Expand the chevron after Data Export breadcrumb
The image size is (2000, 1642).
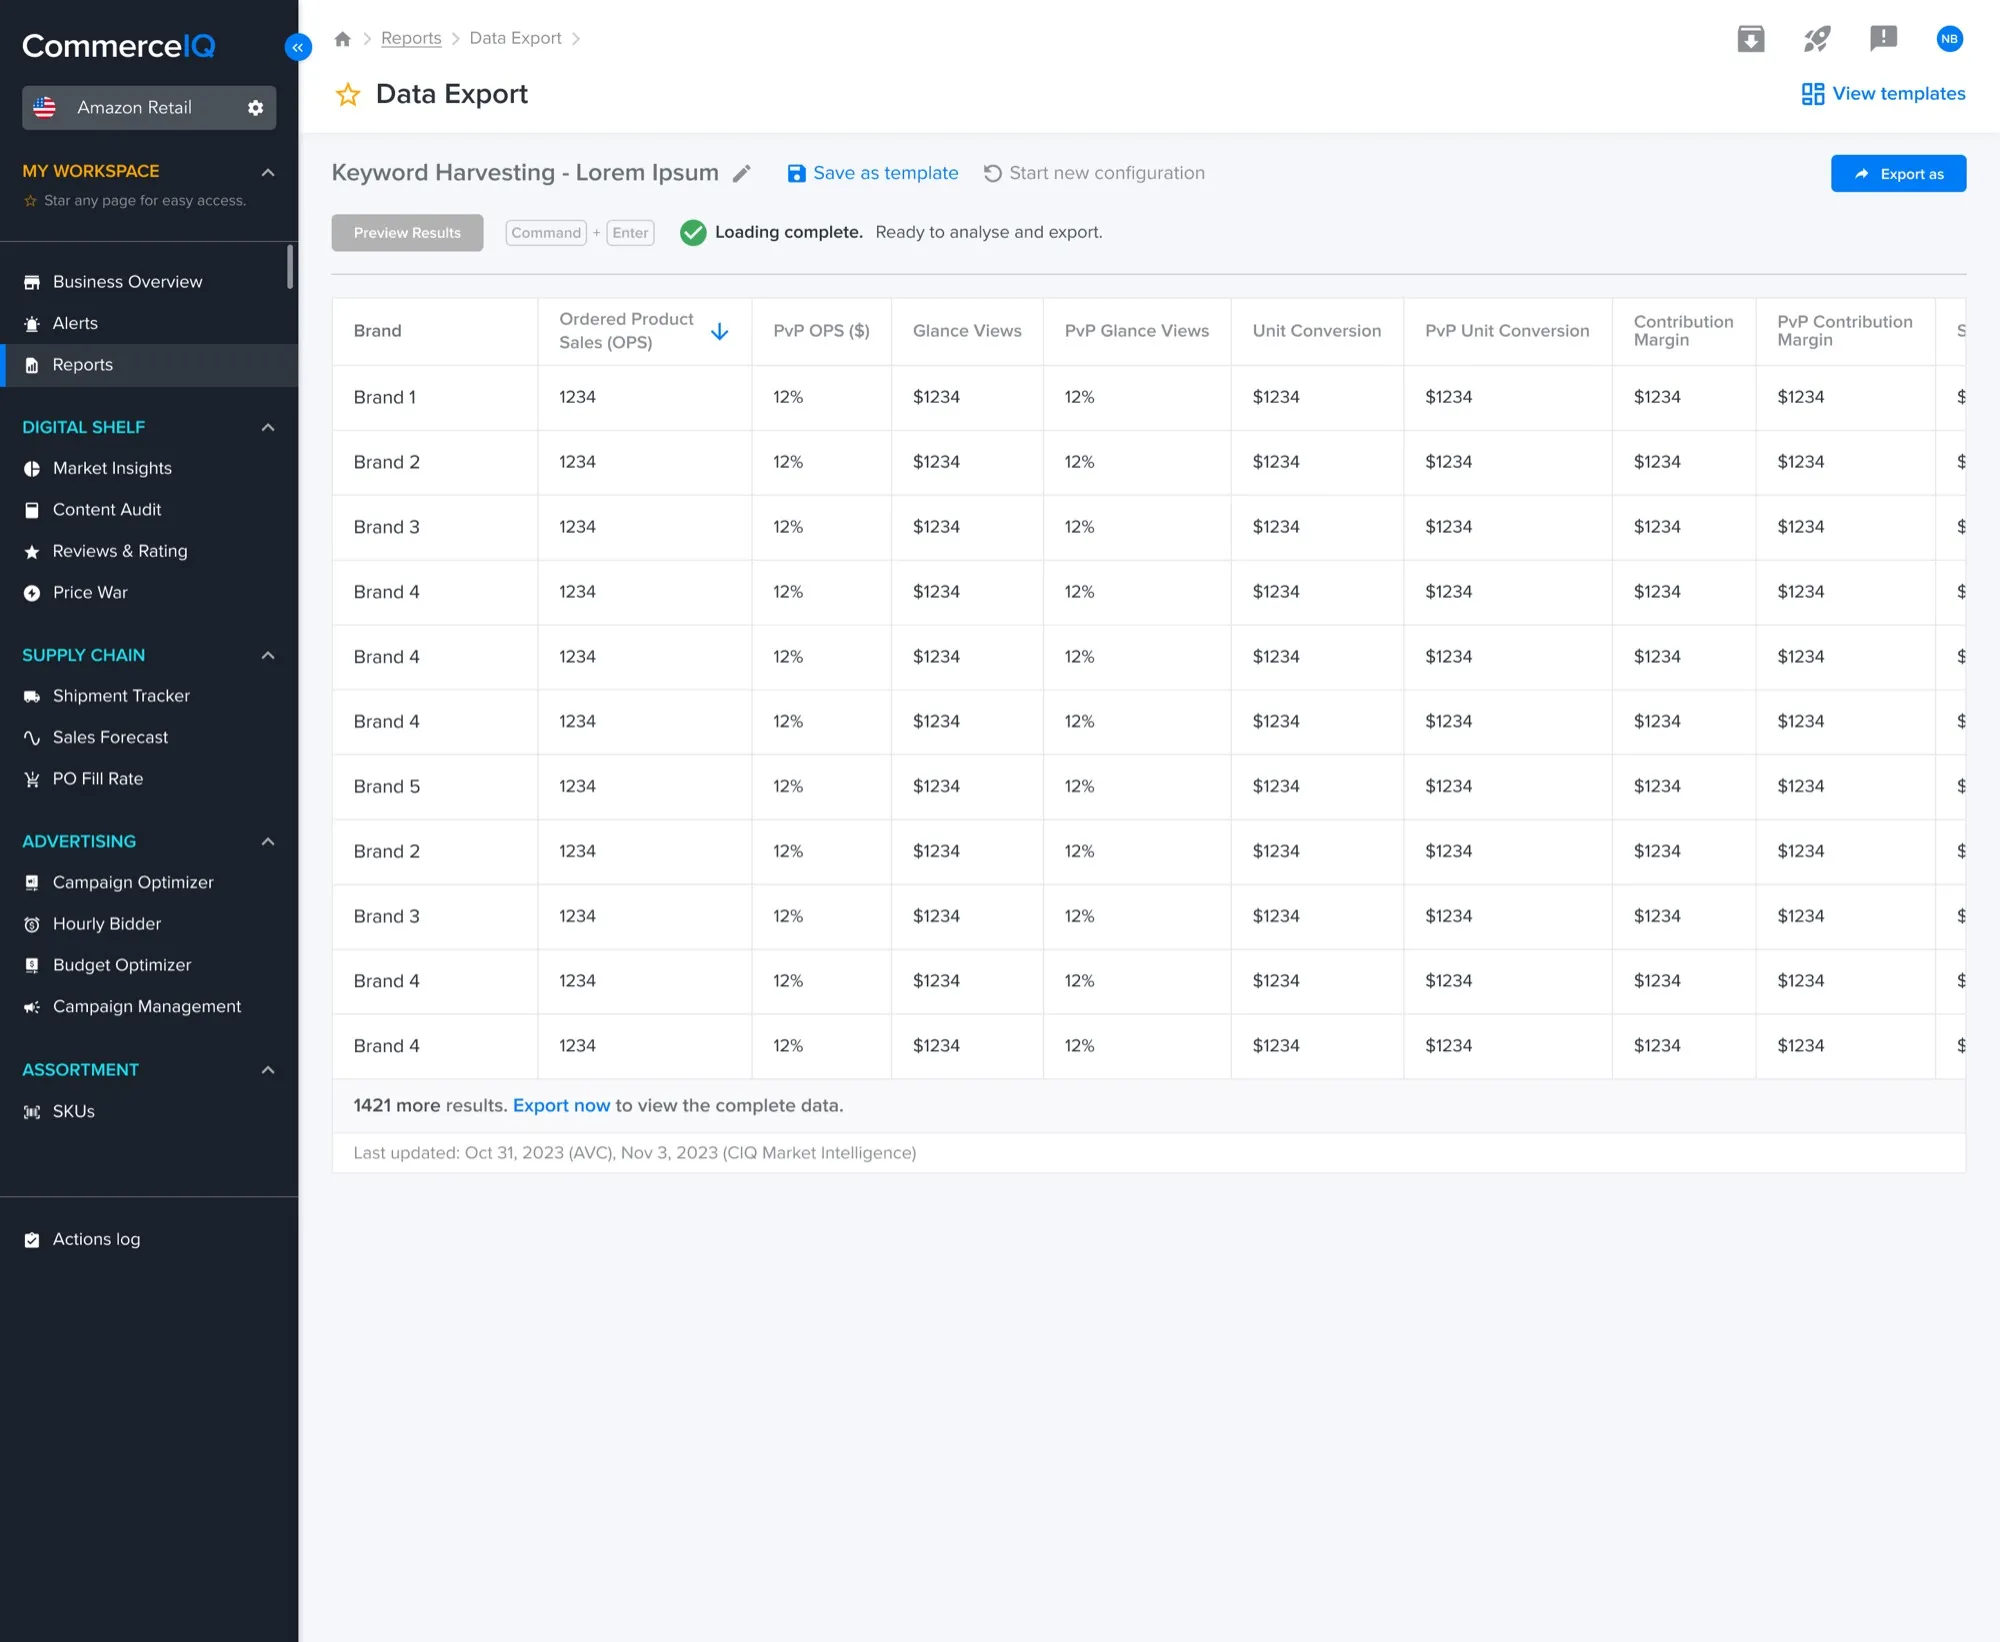coord(576,39)
